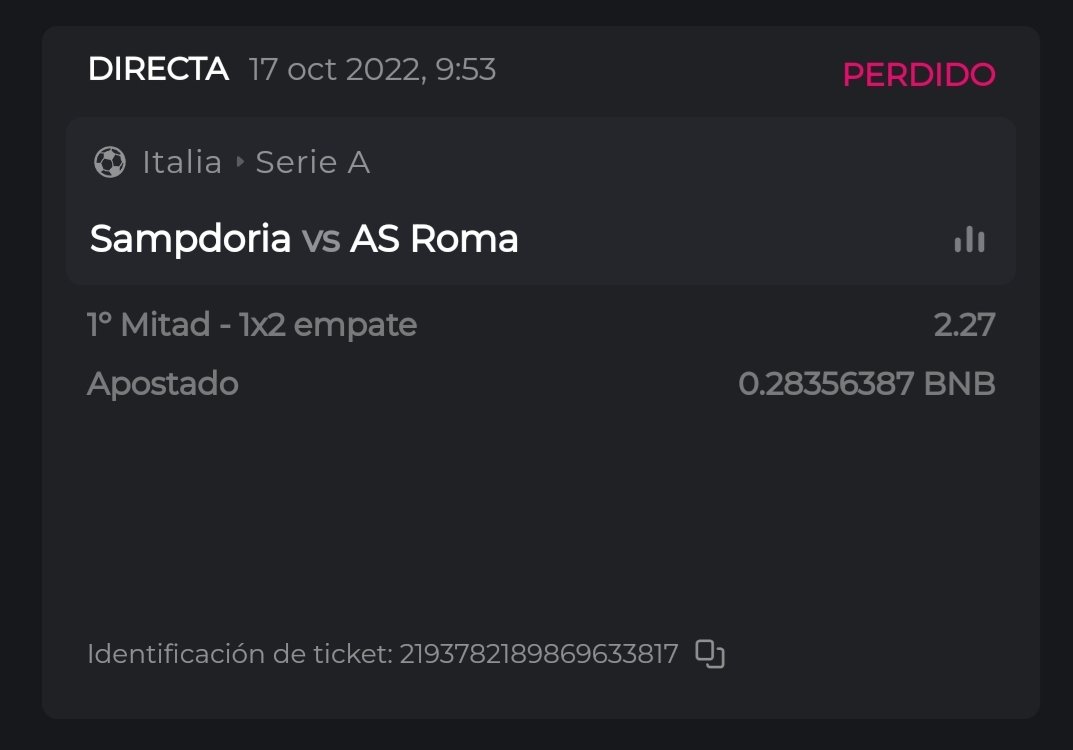The height and width of the screenshot is (750, 1073).
Task: Open the Serie A league link
Action: [x=313, y=162]
